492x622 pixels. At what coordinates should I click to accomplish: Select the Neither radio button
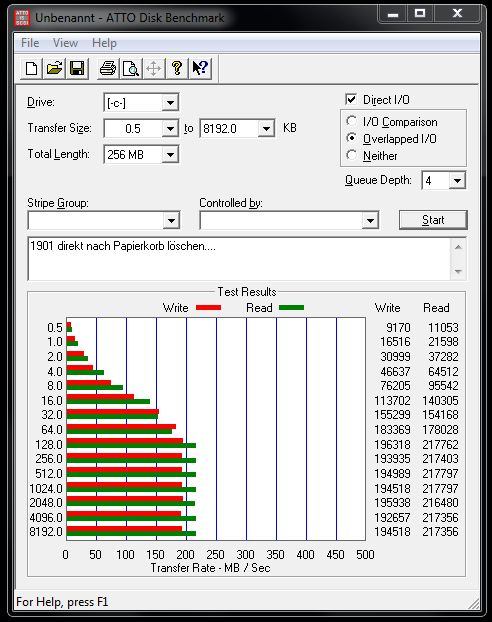[351, 155]
